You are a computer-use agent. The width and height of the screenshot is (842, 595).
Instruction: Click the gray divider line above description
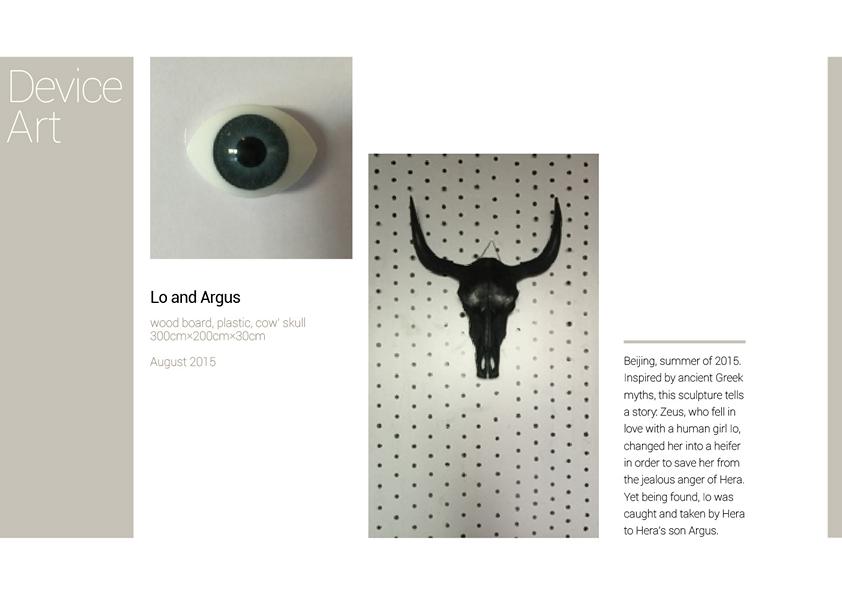[685, 342]
